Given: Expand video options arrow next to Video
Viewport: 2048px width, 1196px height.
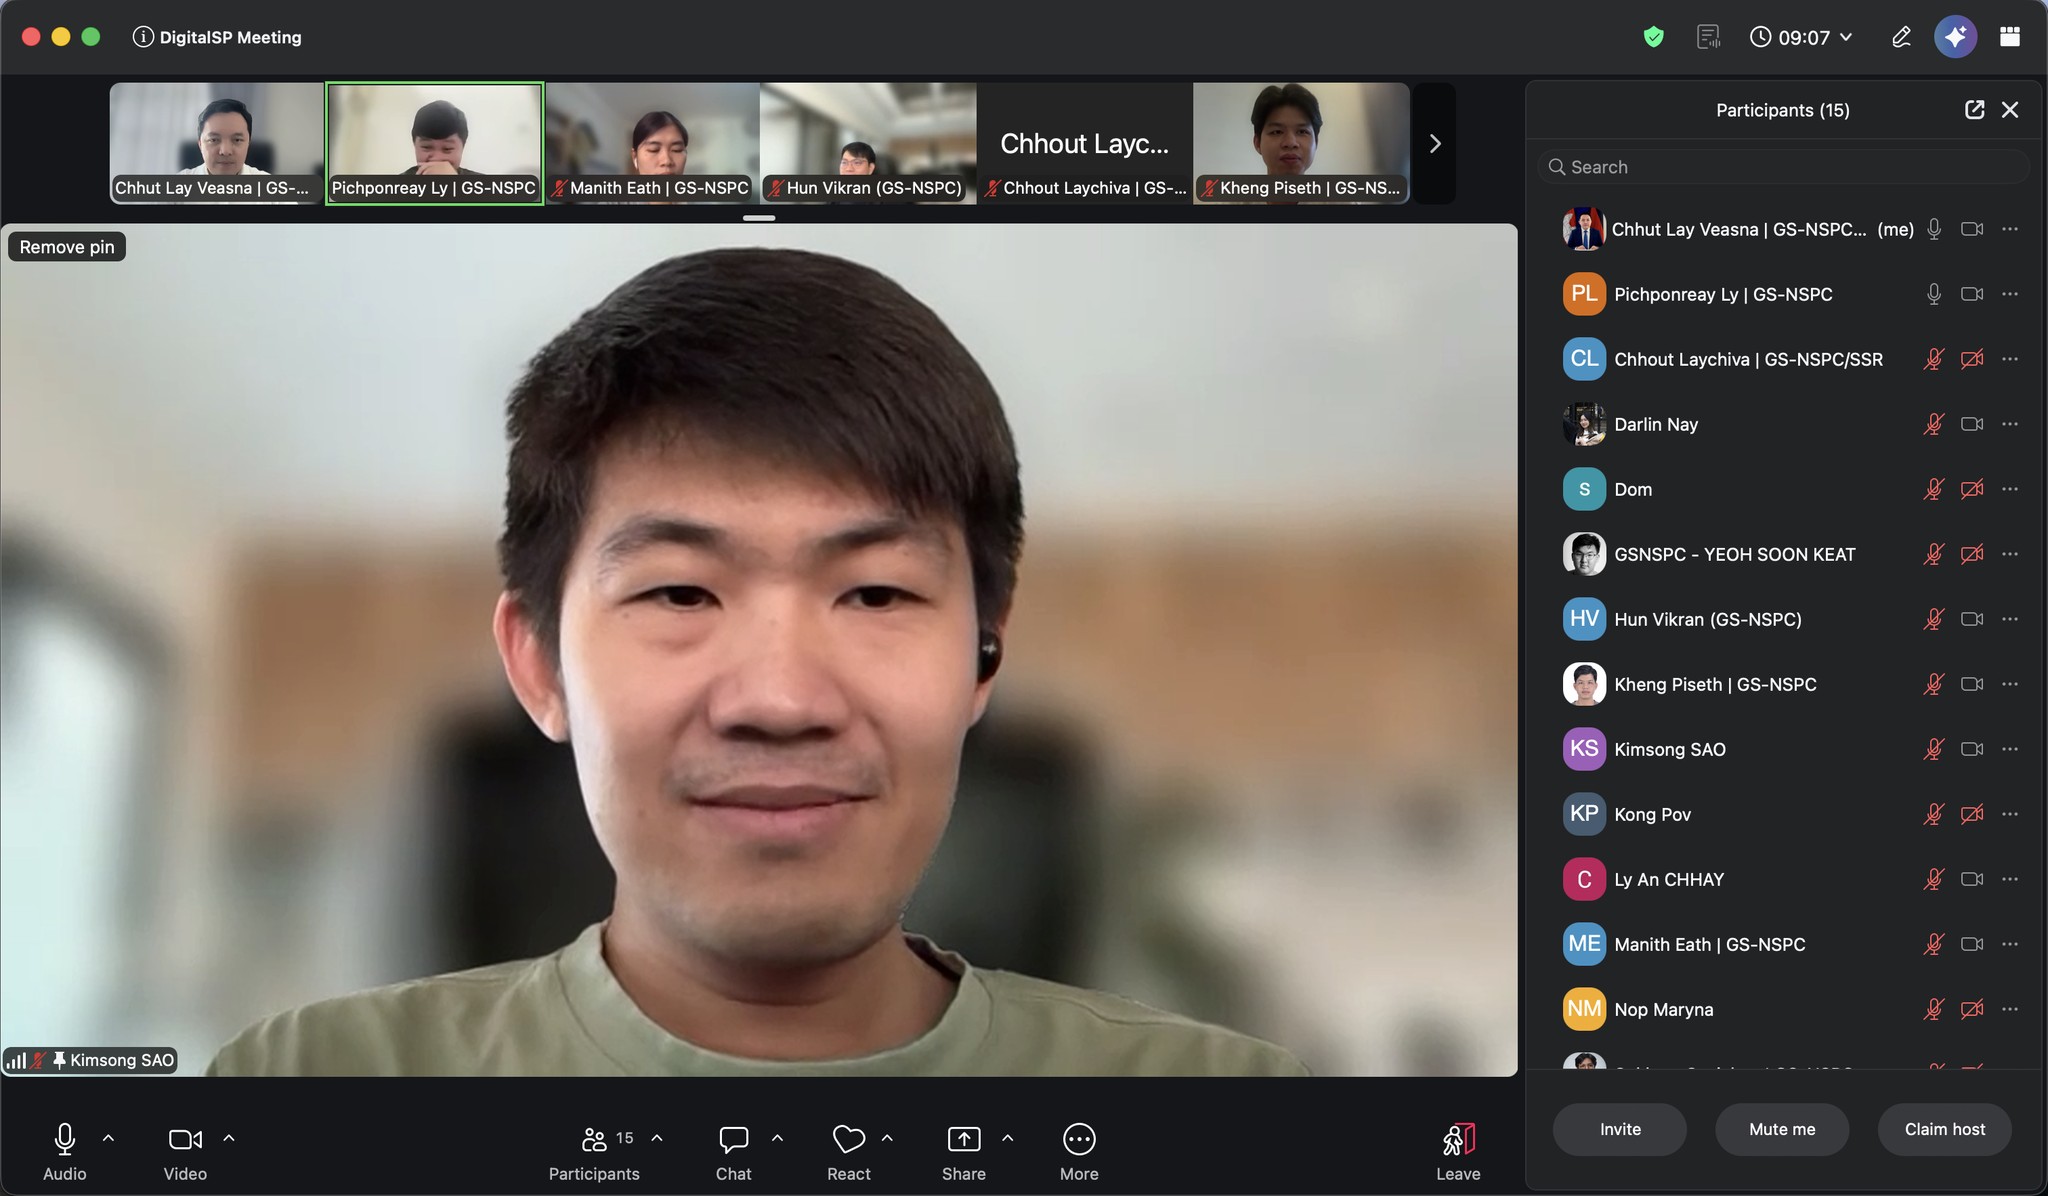Looking at the screenshot, I should click(229, 1138).
